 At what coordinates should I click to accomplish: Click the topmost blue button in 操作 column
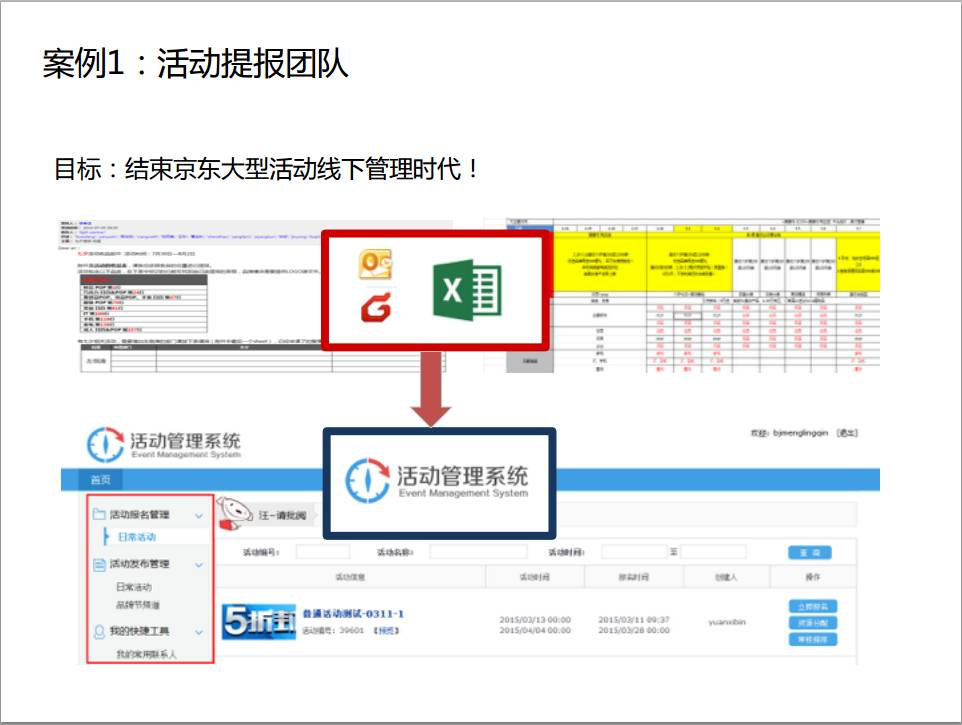(812, 607)
